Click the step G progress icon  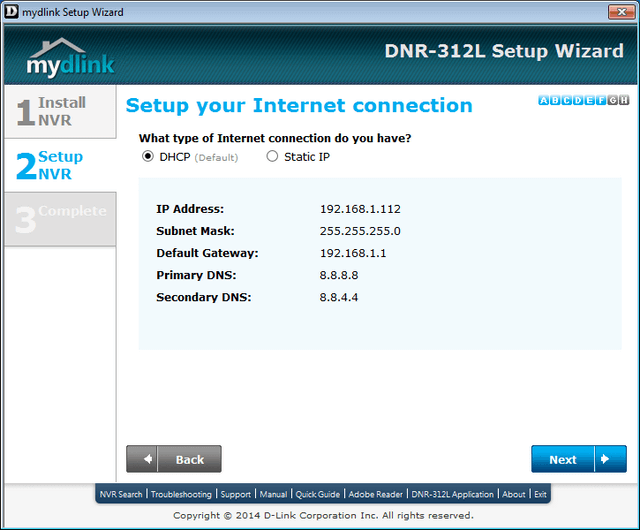(x=612, y=100)
